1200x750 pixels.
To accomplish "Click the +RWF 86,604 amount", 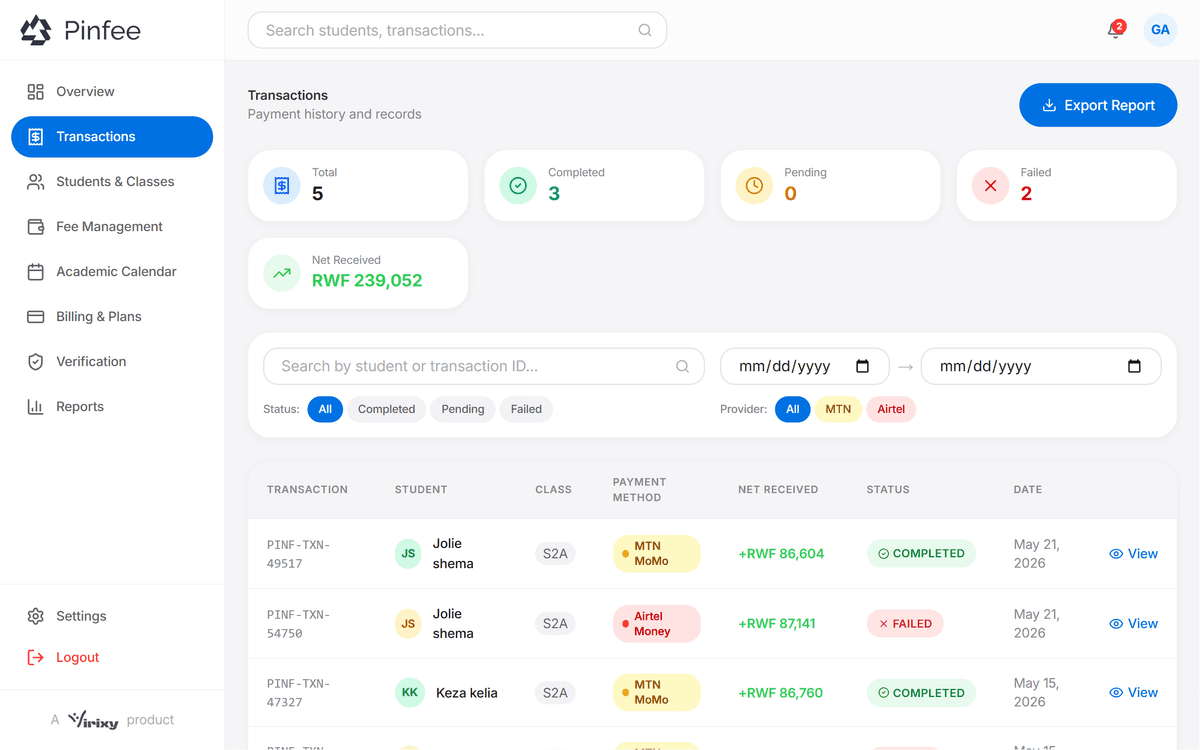I will click(781, 554).
